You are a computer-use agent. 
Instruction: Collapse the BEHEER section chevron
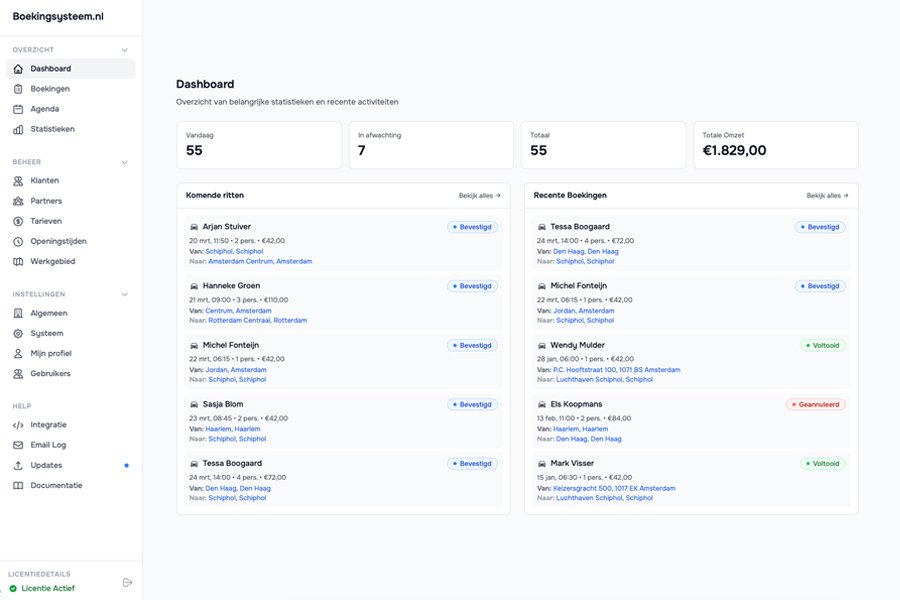pos(124,160)
